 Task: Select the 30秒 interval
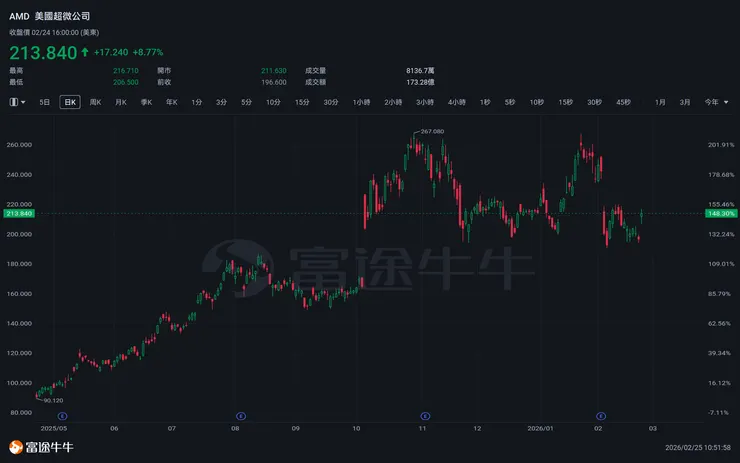(x=594, y=102)
